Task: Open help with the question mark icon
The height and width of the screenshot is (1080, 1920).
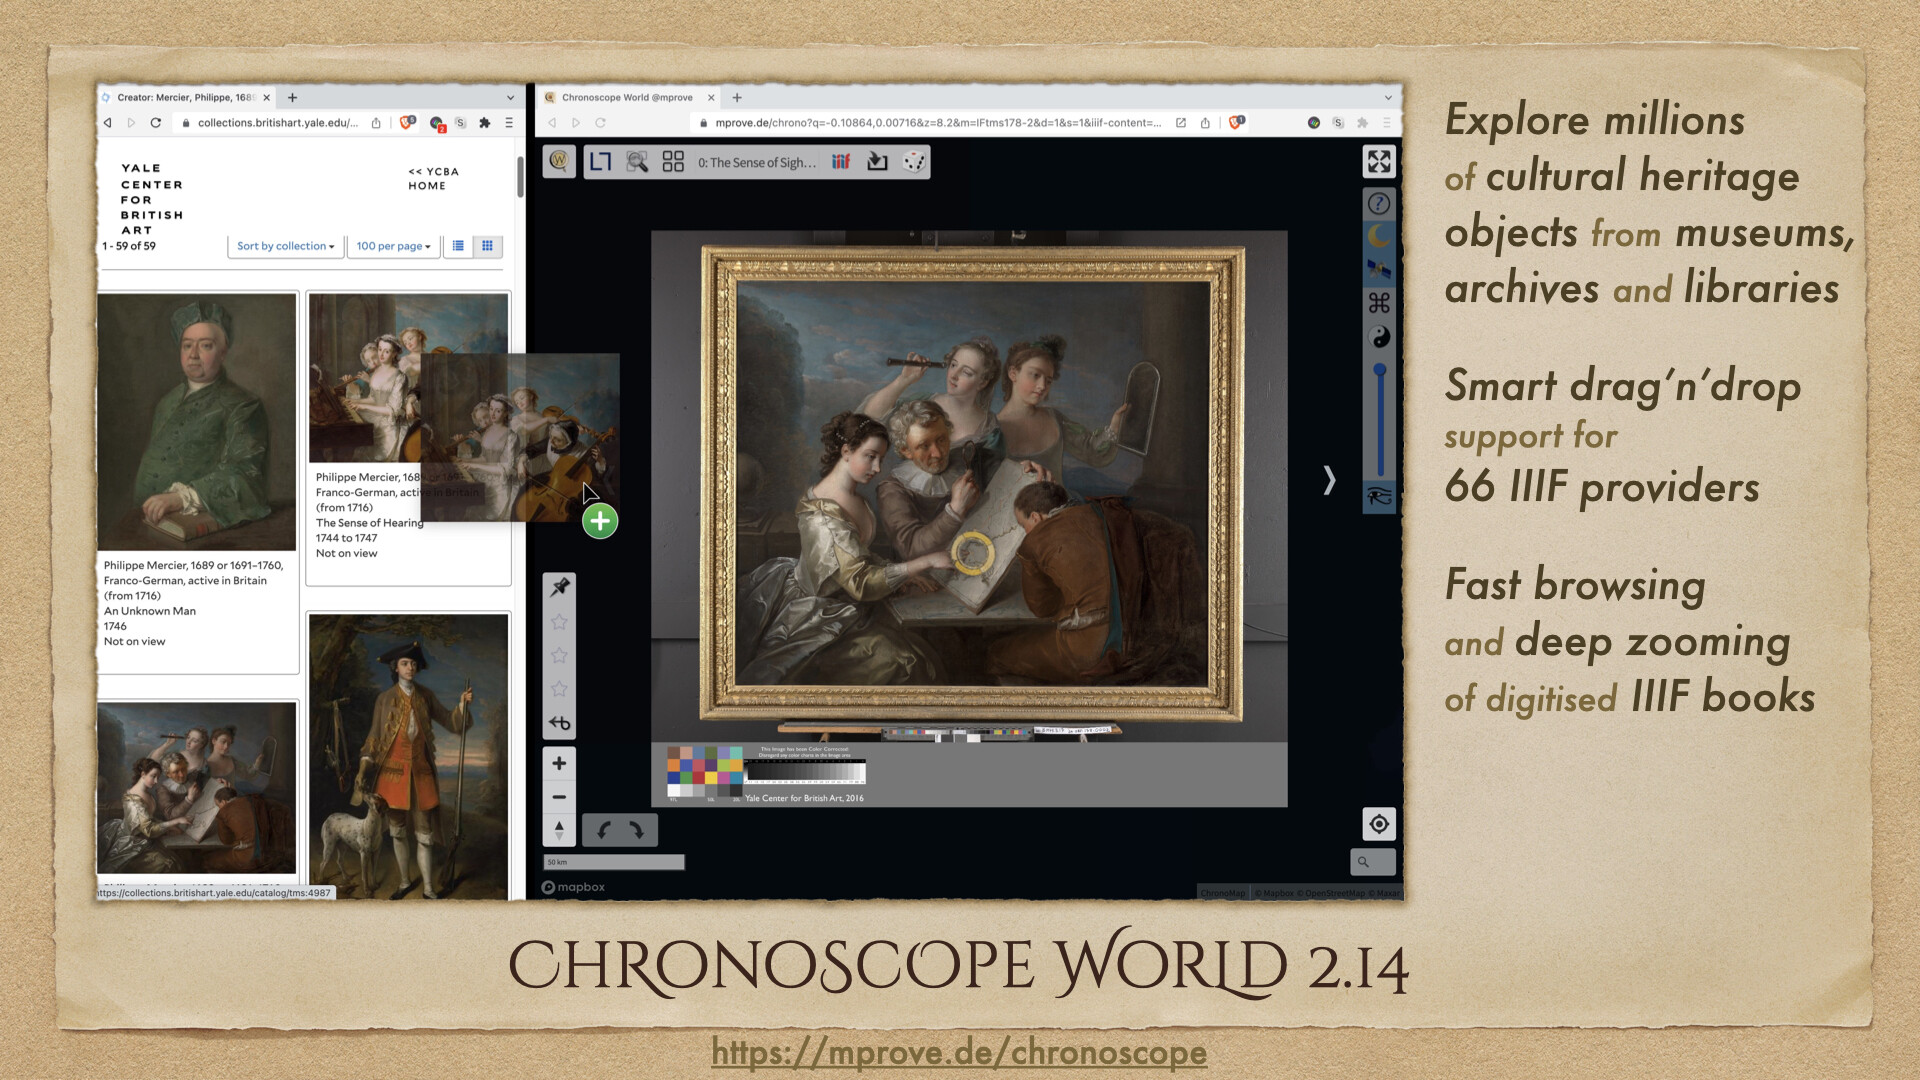Action: coord(1379,204)
